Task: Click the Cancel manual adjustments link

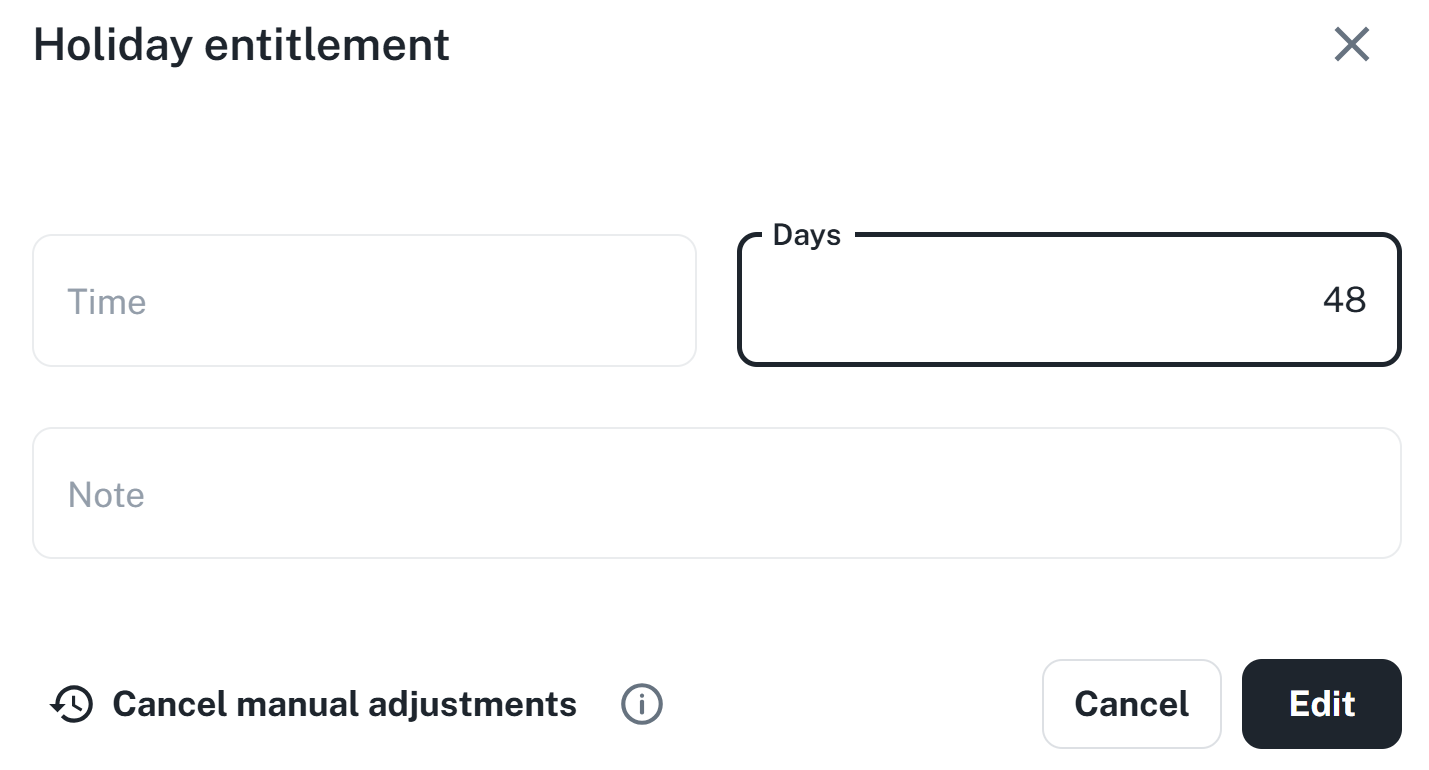Action: pyautogui.click(x=344, y=704)
